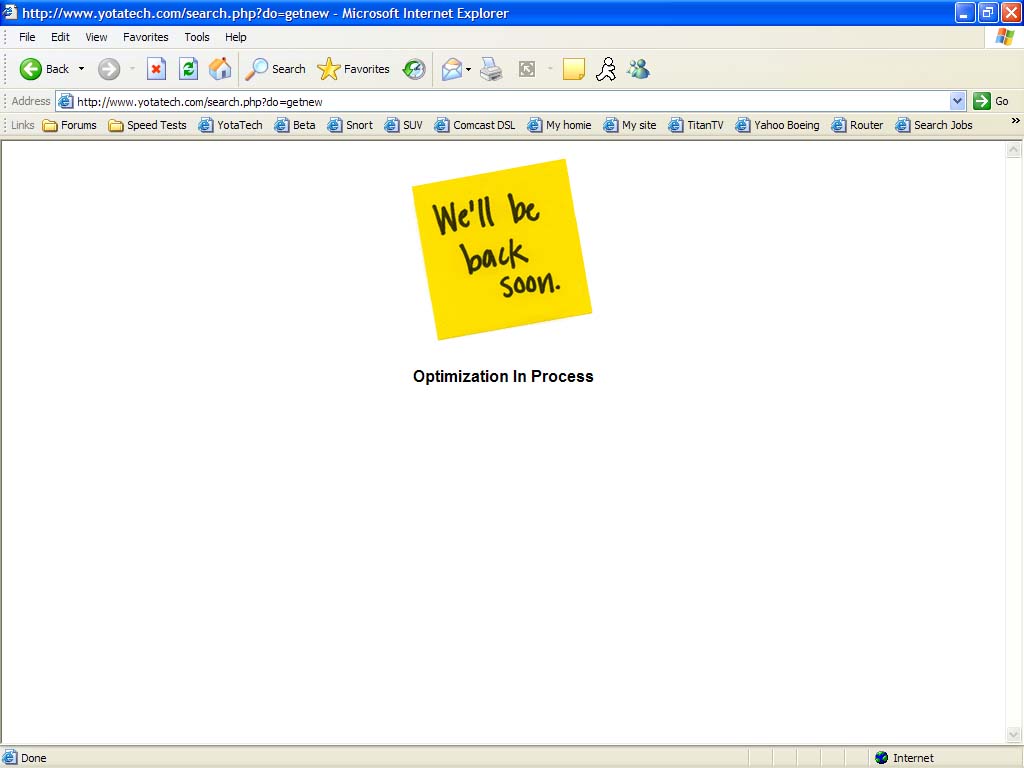Screen dimensions: 1024x768
Task: Open the YotaTech link shortcut
Action: coord(231,125)
